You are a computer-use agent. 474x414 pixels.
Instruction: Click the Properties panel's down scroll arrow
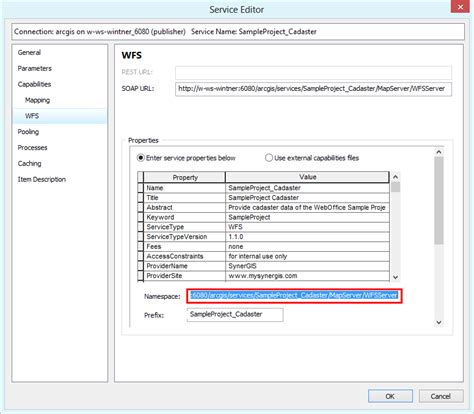439,322
